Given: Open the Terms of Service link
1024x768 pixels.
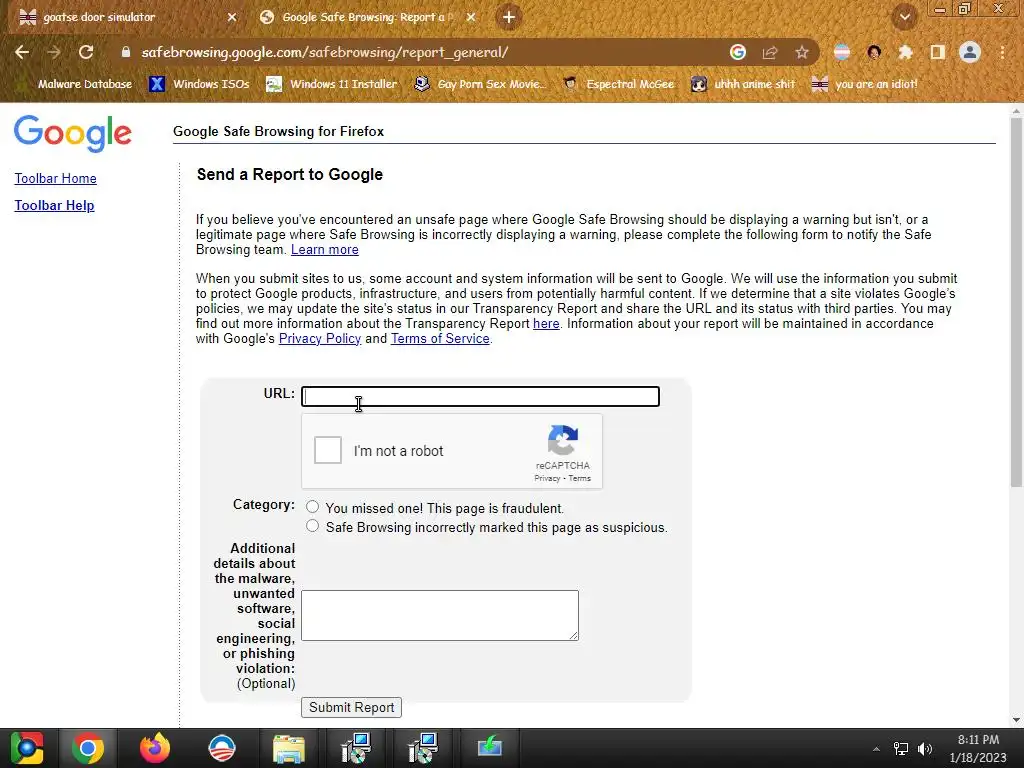Looking at the screenshot, I should point(440,338).
